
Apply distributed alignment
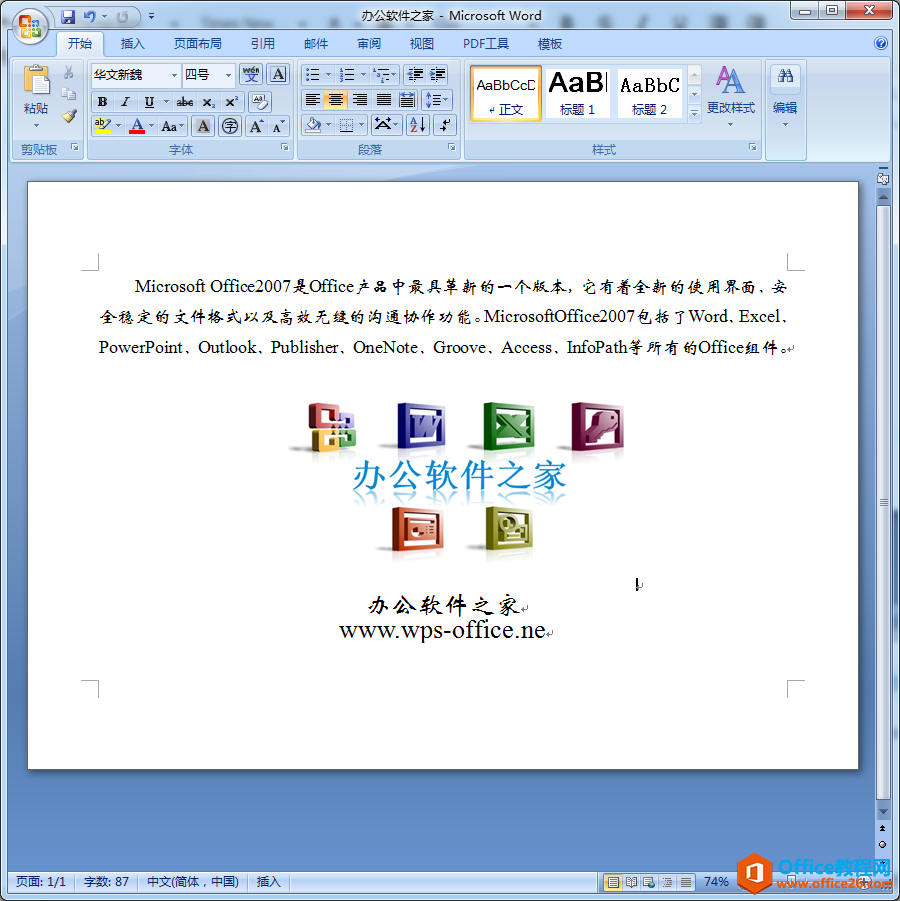(407, 100)
